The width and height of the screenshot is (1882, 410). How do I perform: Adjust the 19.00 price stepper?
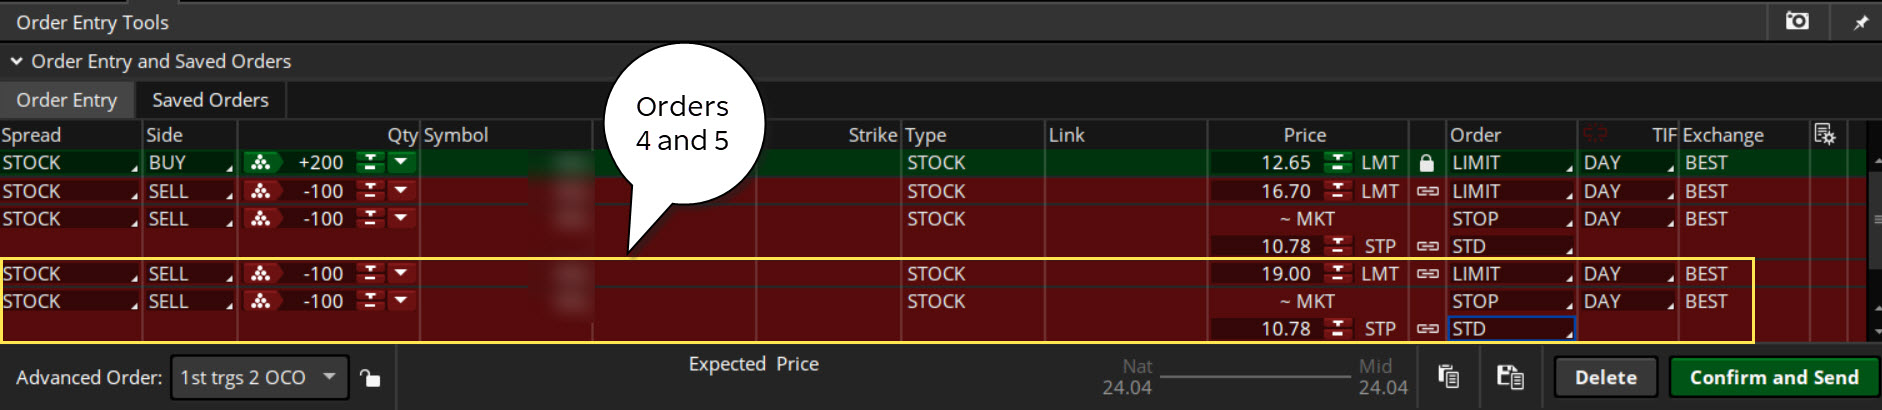pyautogui.click(x=1337, y=273)
